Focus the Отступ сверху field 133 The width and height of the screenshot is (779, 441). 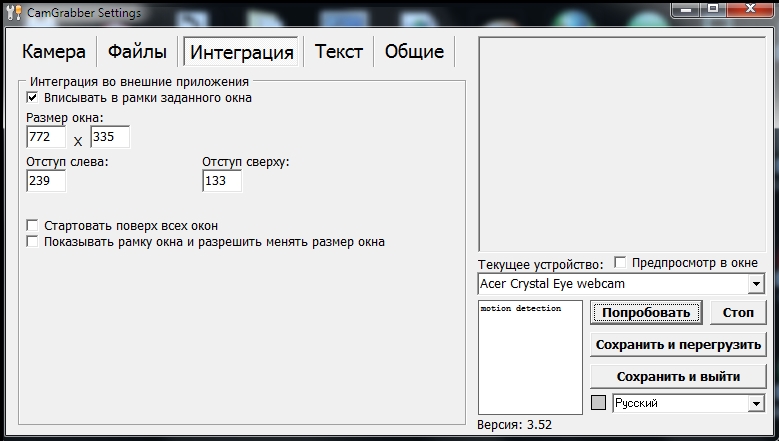pos(222,181)
